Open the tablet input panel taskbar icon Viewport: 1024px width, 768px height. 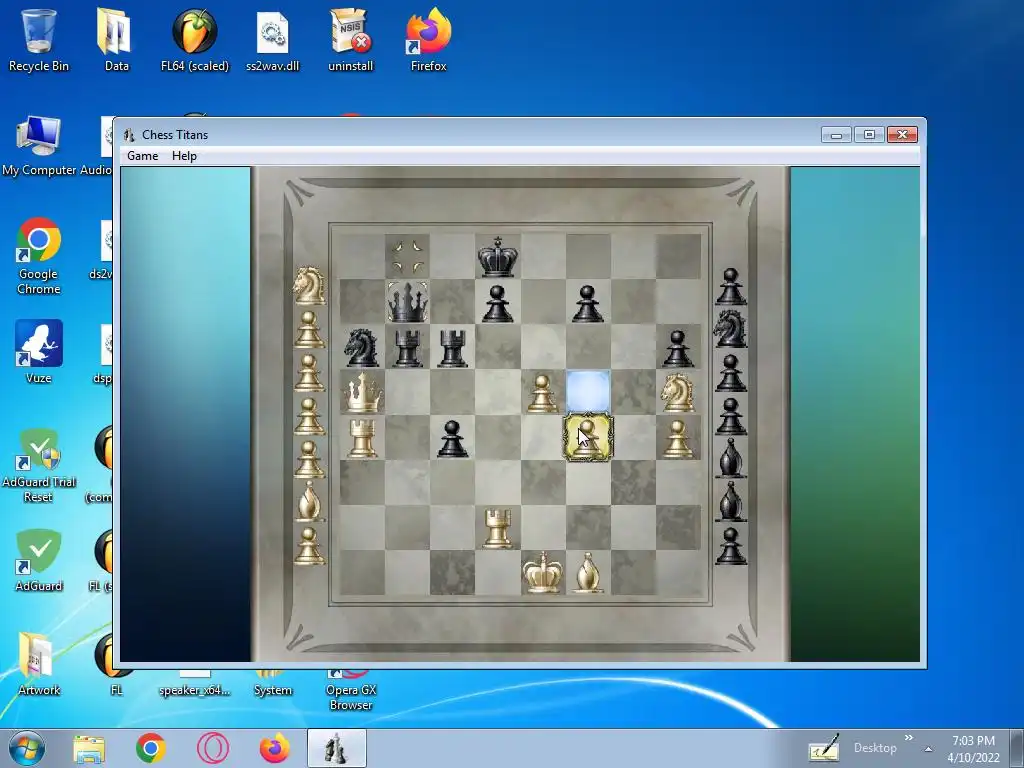(x=824, y=748)
